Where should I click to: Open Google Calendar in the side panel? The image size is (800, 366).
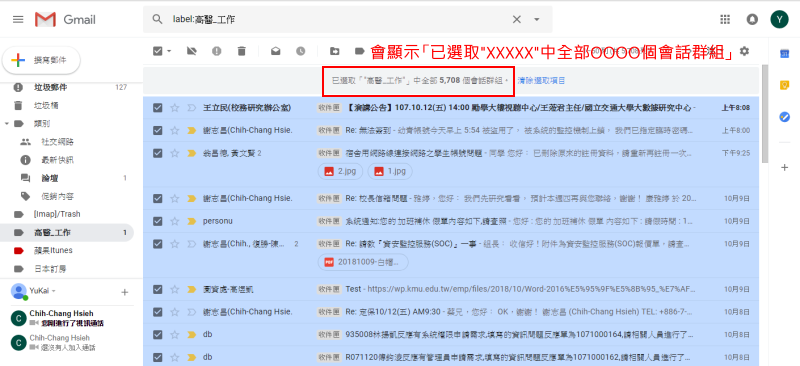coord(785,54)
